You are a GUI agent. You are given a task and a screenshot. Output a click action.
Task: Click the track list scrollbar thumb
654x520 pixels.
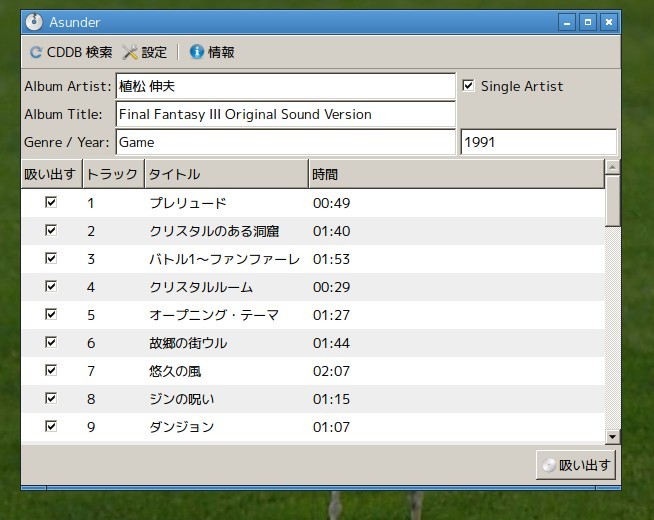pyautogui.click(x=612, y=201)
